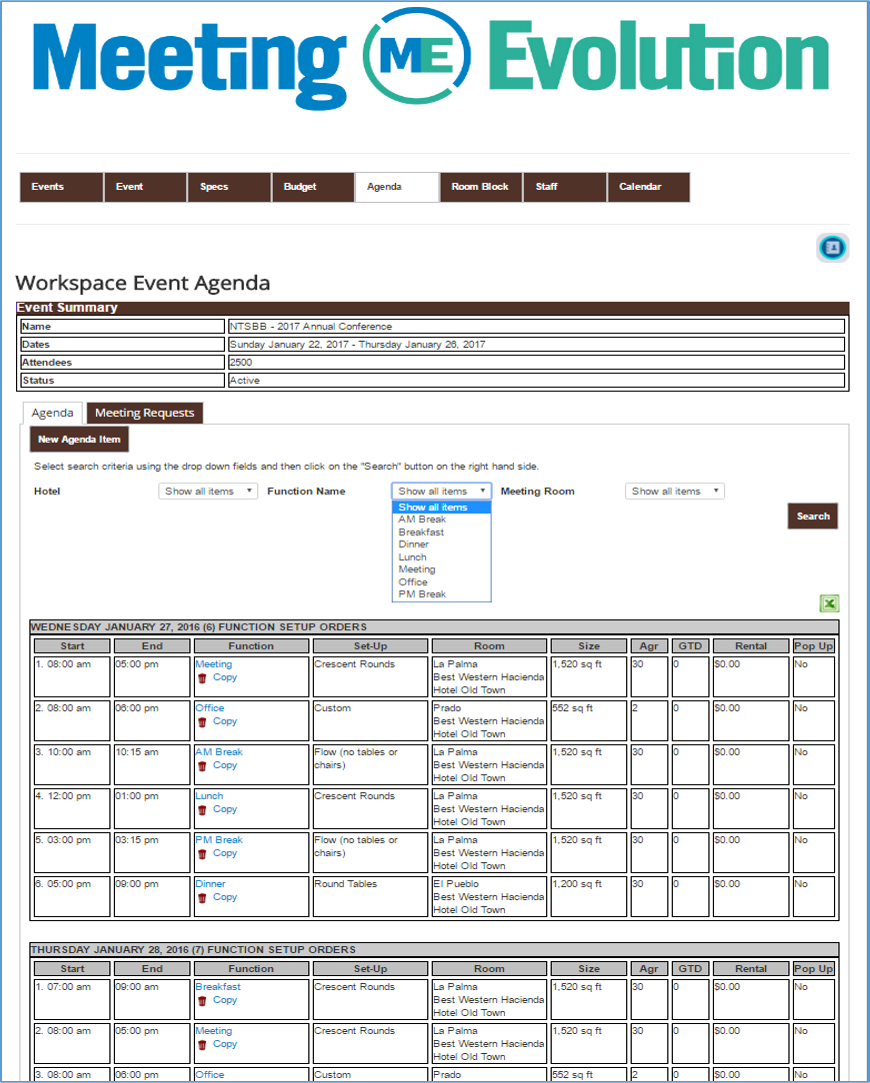Copy the Wednesday Meeting agenda item
The image size is (870, 1083).
pos(224,677)
